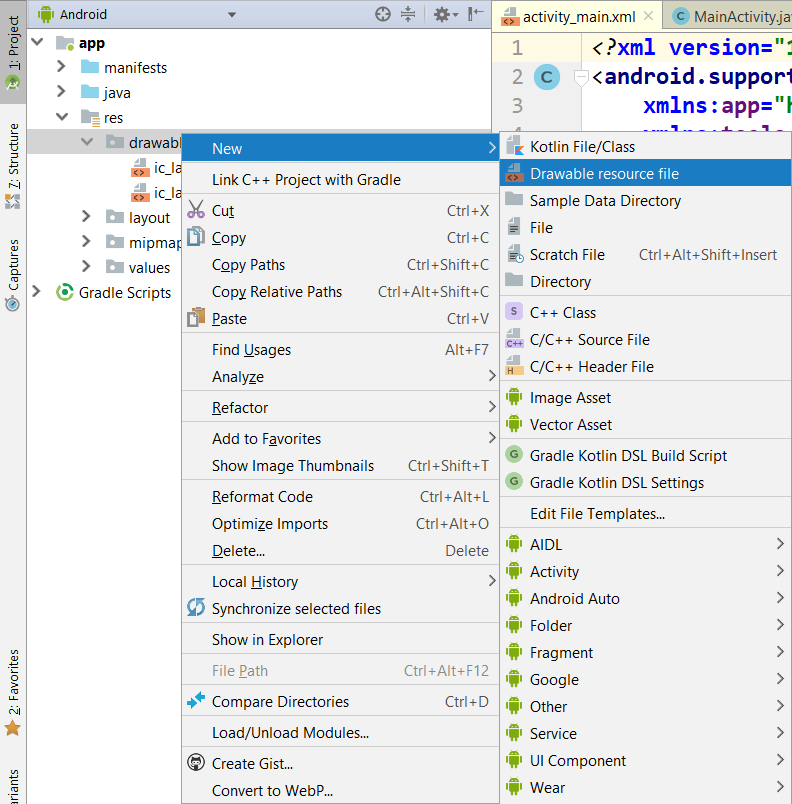Screen dimensions: 792x804
Task: Open the UI Component submenu
Action: 645,760
